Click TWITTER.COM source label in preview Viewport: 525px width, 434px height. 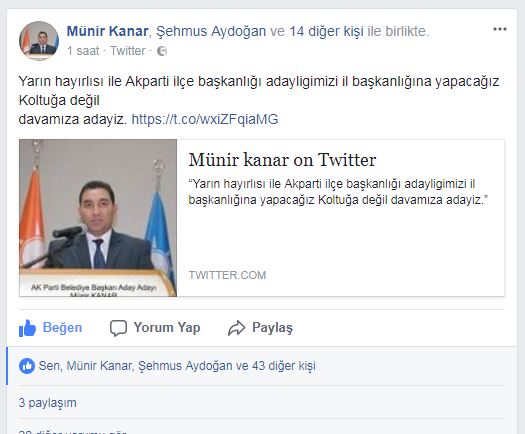tap(227, 275)
